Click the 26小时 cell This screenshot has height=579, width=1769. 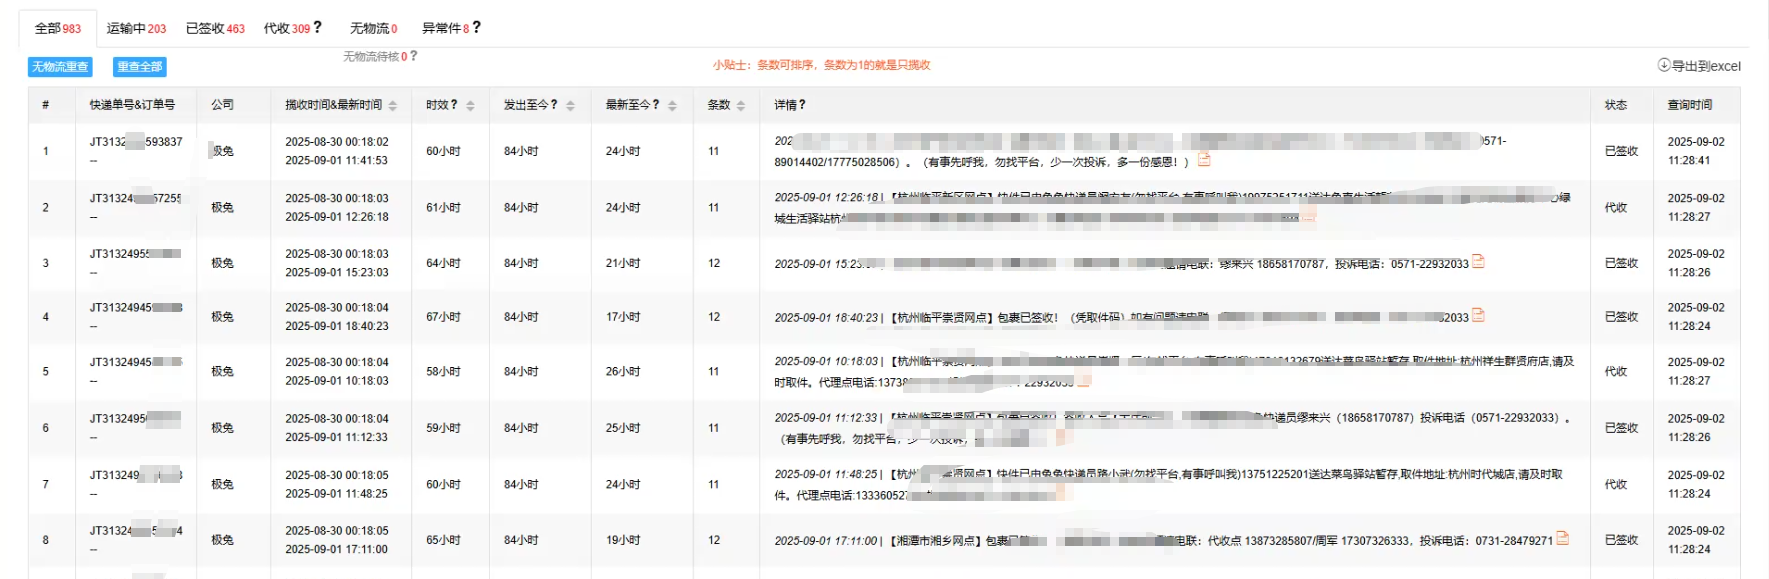[x=623, y=372]
